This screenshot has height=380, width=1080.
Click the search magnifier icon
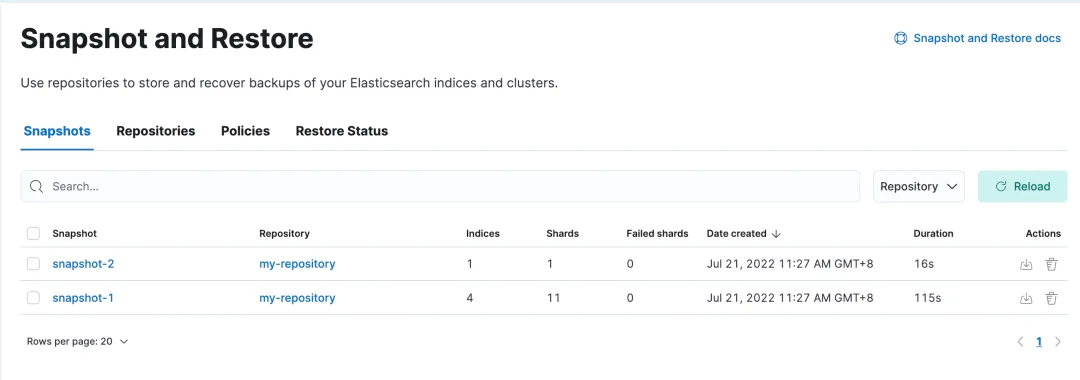(x=37, y=187)
